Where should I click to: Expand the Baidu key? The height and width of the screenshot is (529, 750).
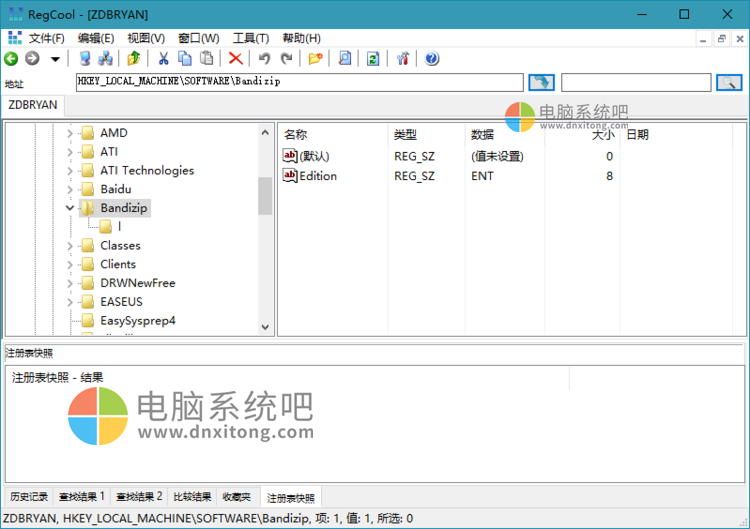(x=70, y=189)
